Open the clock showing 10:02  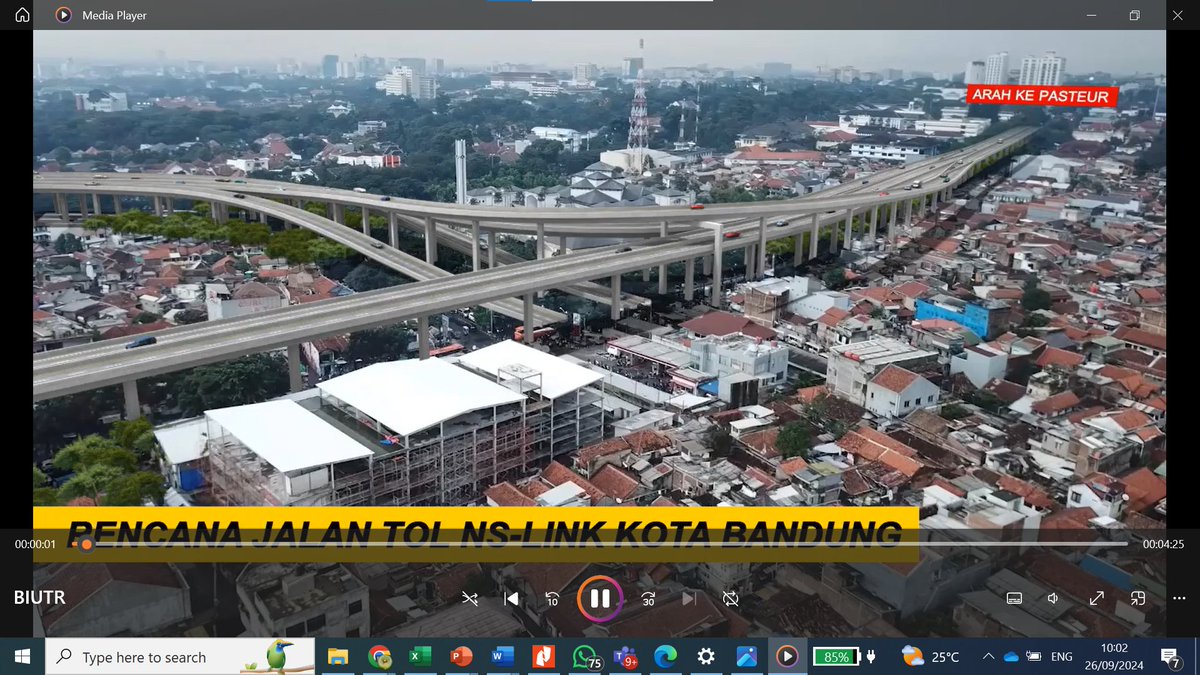1114,657
